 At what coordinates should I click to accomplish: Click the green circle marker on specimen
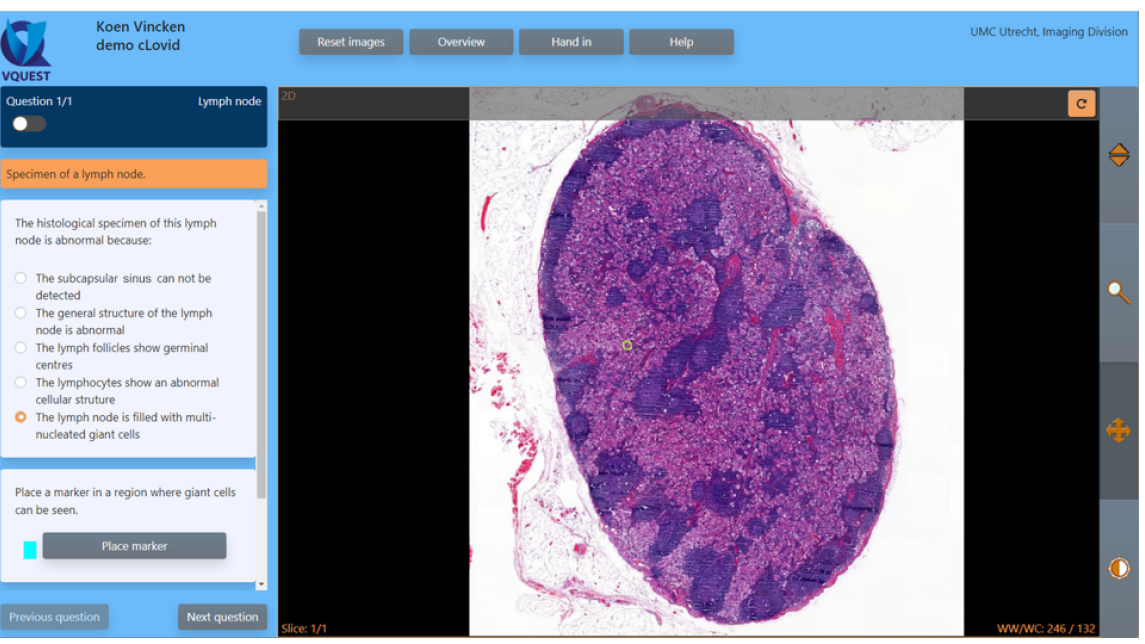click(627, 346)
